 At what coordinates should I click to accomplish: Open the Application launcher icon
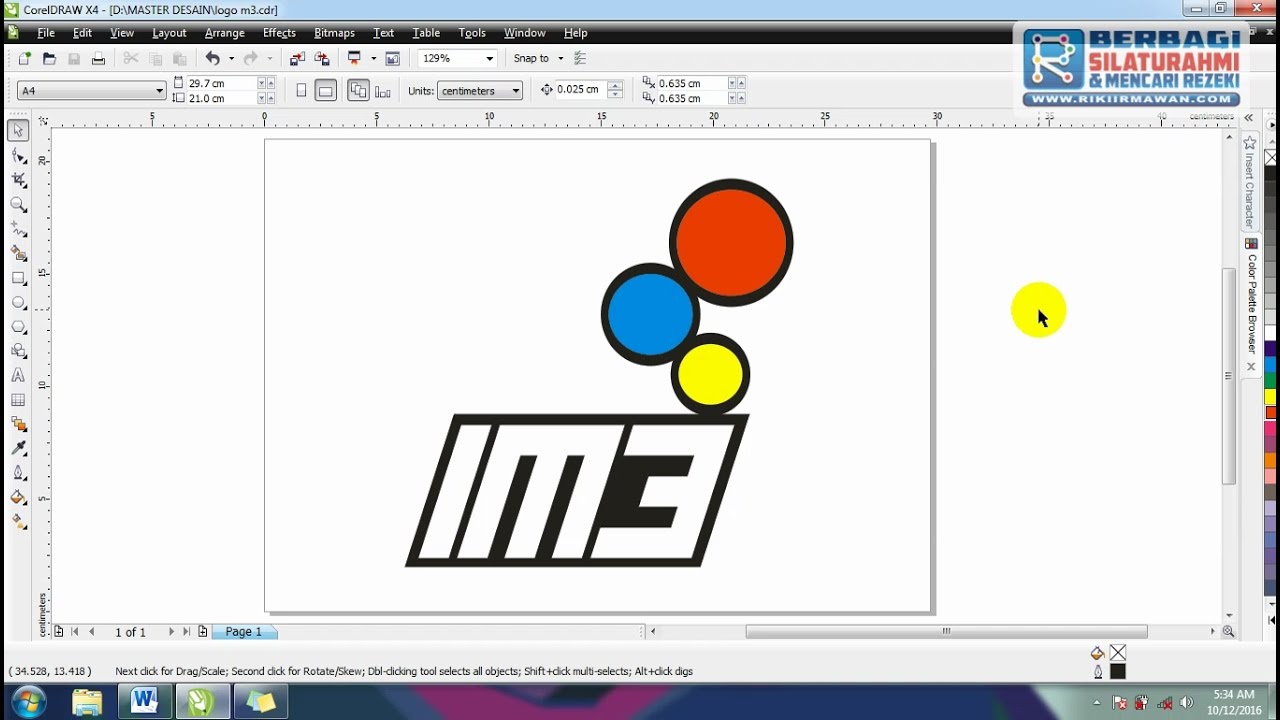pyautogui.click(x=354, y=59)
